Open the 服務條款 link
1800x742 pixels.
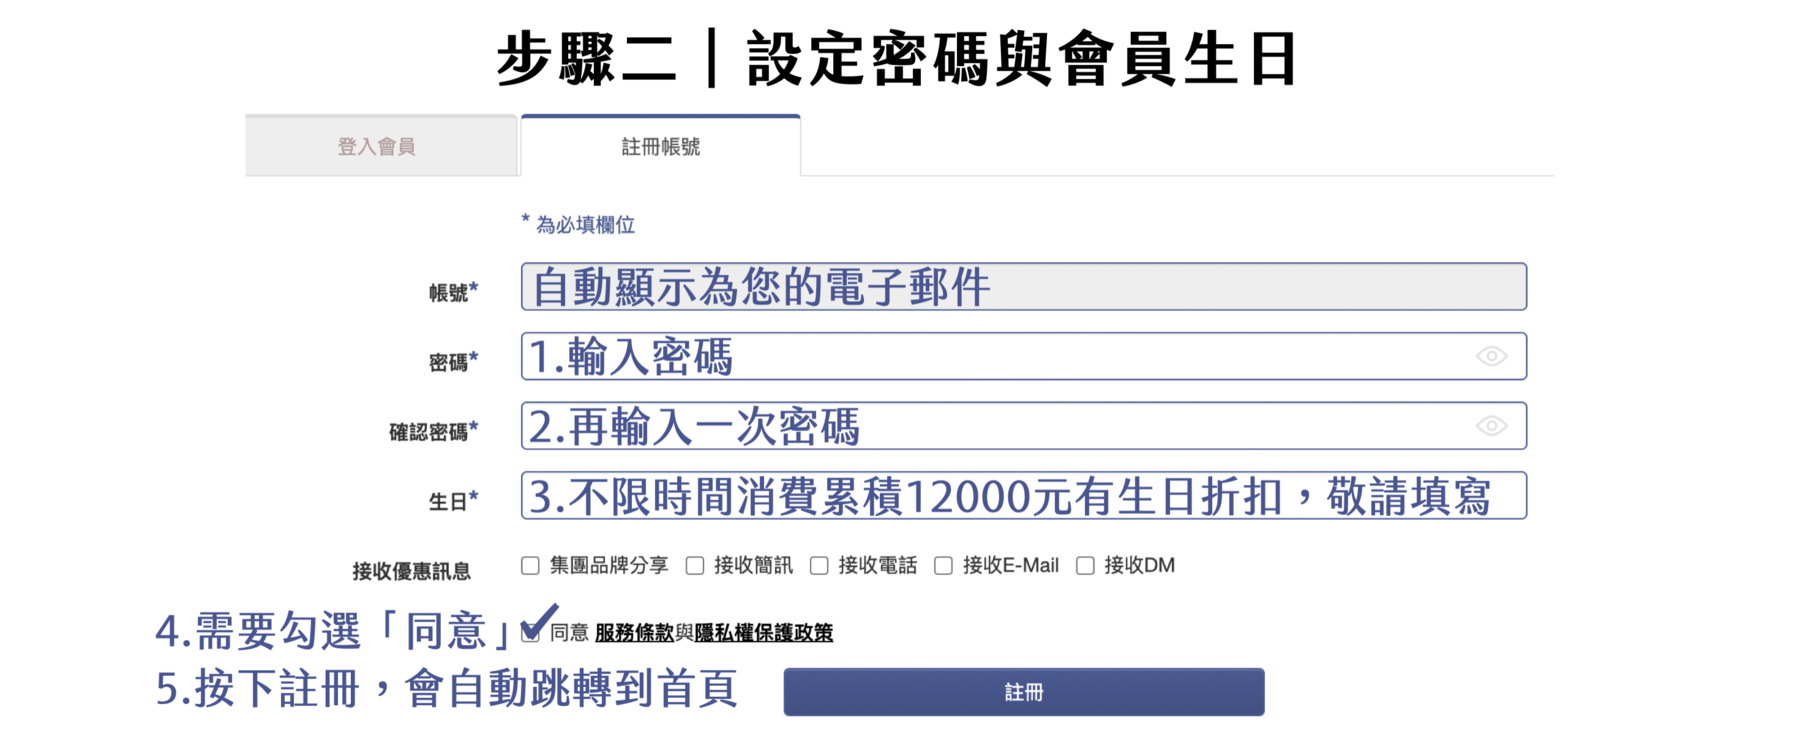(634, 633)
